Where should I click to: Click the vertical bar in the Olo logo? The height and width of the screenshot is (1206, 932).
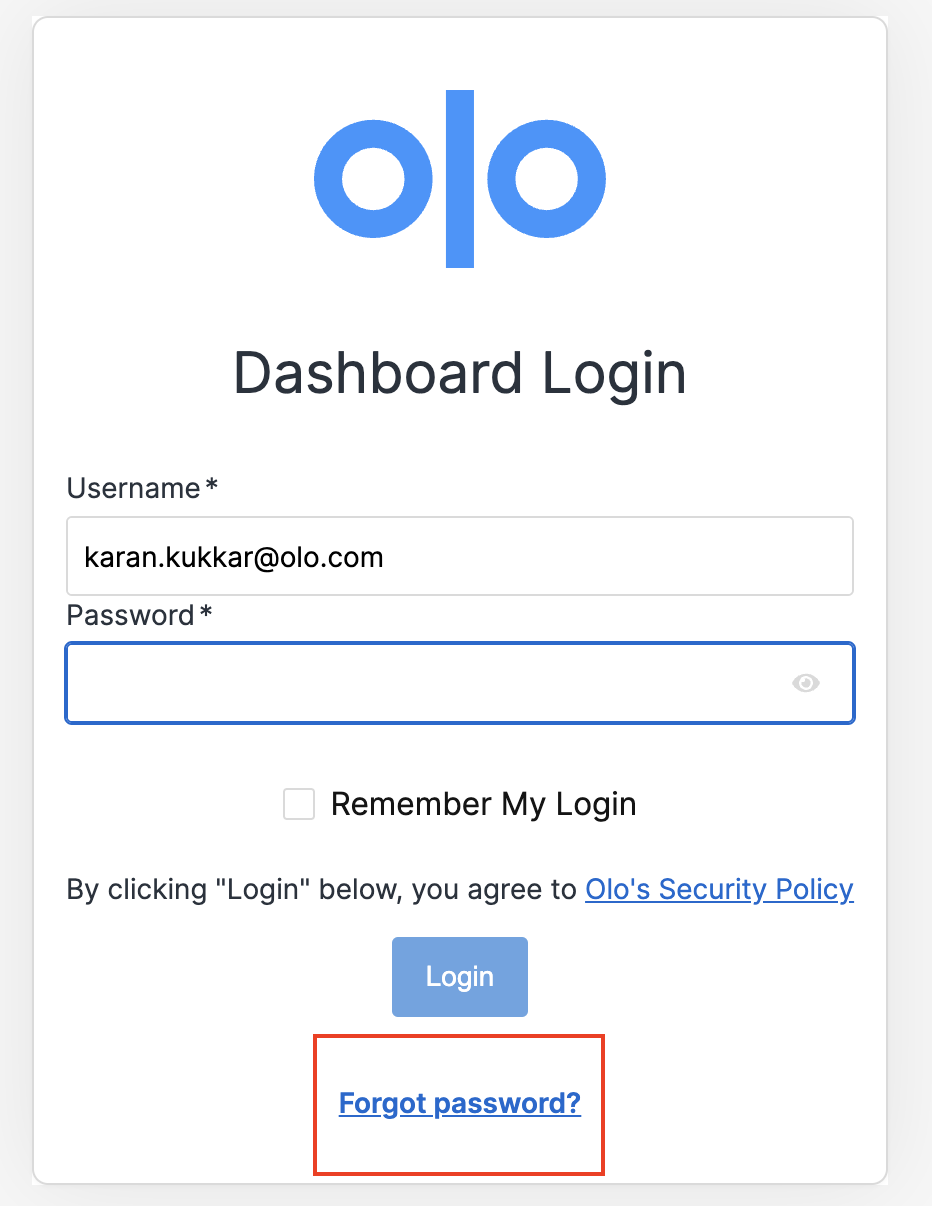point(460,179)
